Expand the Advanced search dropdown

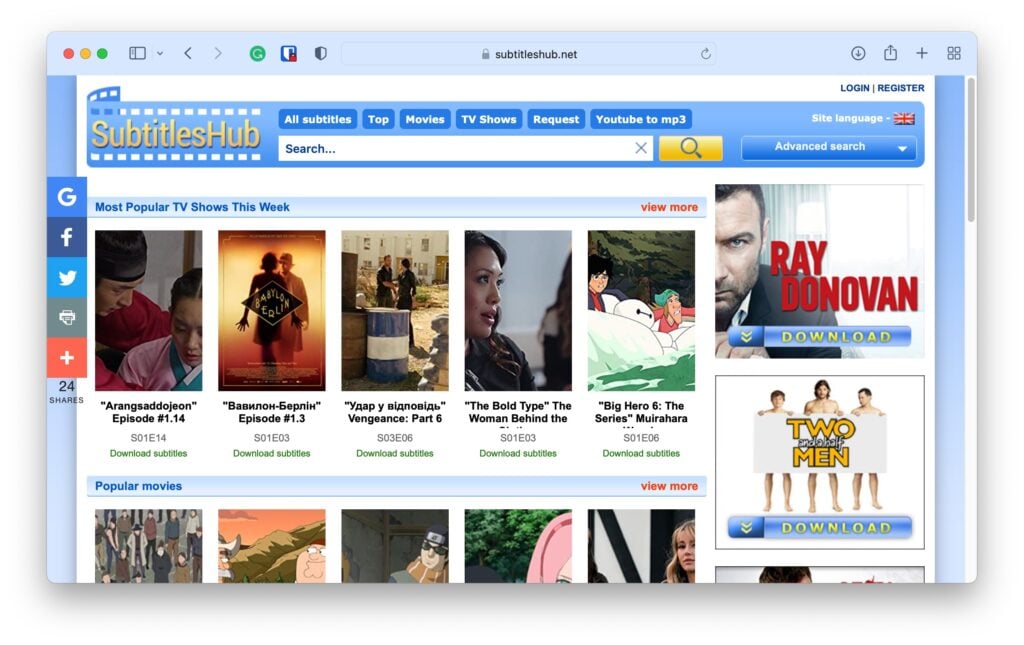tap(829, 148)
